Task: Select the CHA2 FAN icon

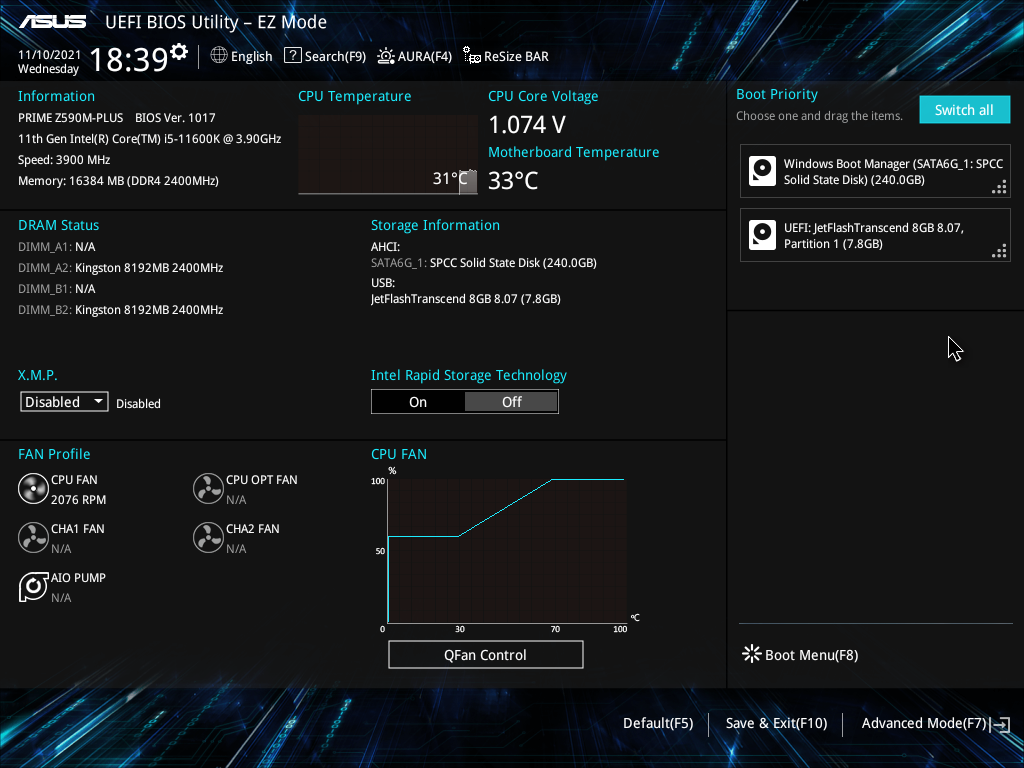Action: coord(208,537)
